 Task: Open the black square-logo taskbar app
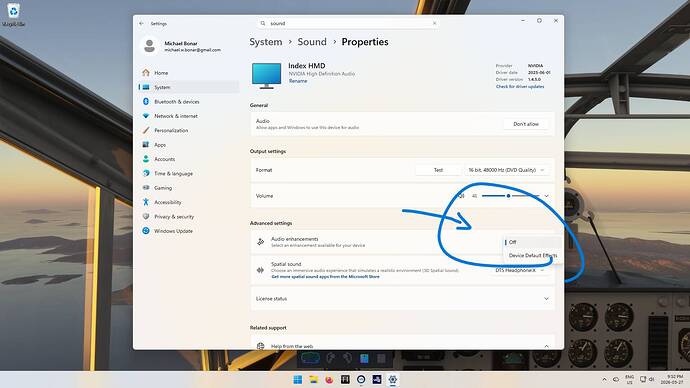(345, 380)
